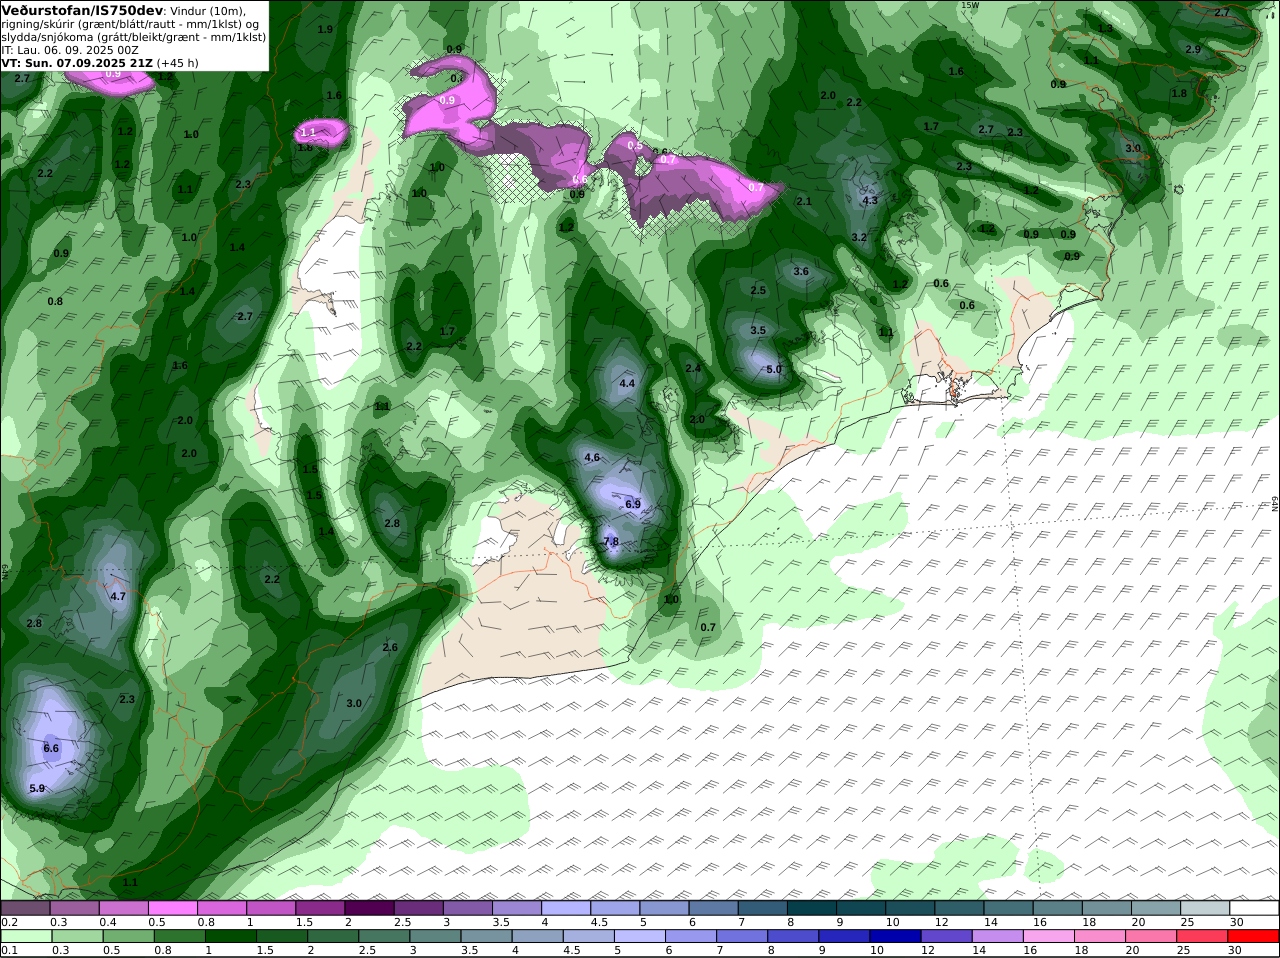Select the 4.3 precipitation value label
Image resolution: width=1280 pixels, height=958 pixels.
click(x=870, y=201)
